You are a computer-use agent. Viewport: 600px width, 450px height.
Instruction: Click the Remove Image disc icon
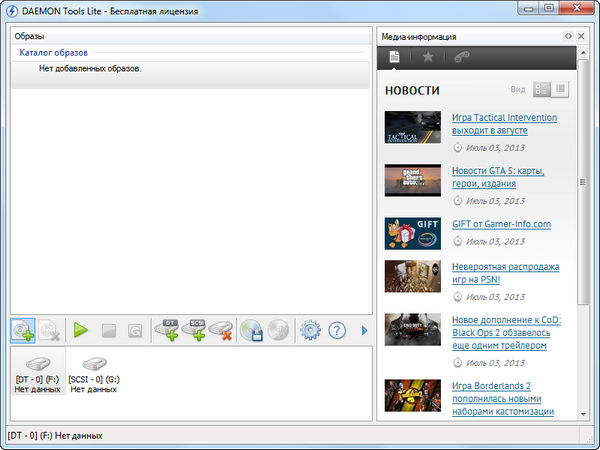[x=50, y=331]
